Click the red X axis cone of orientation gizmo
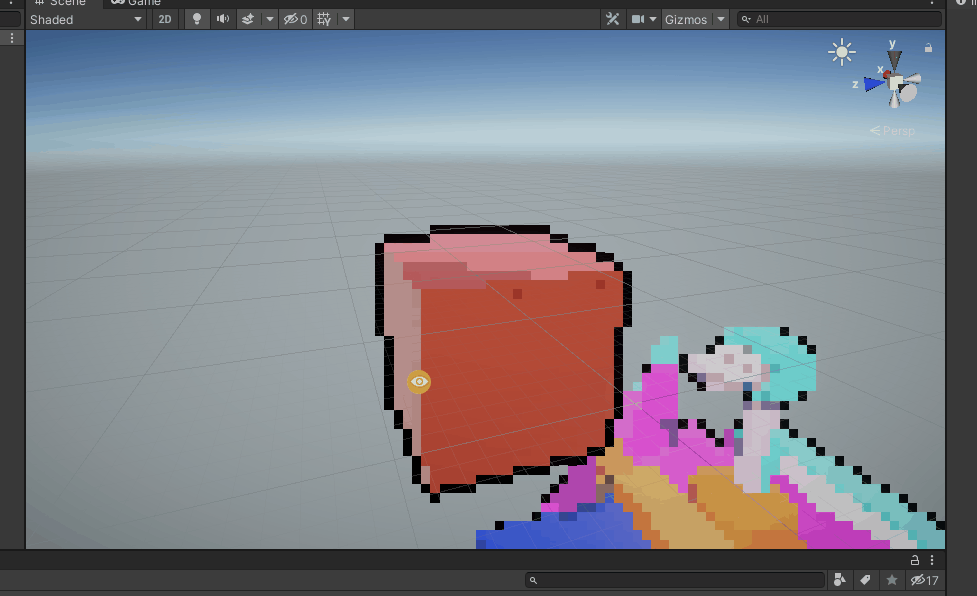Image resolution: width=977 pixels, height=596 pixels. [887, 74]
